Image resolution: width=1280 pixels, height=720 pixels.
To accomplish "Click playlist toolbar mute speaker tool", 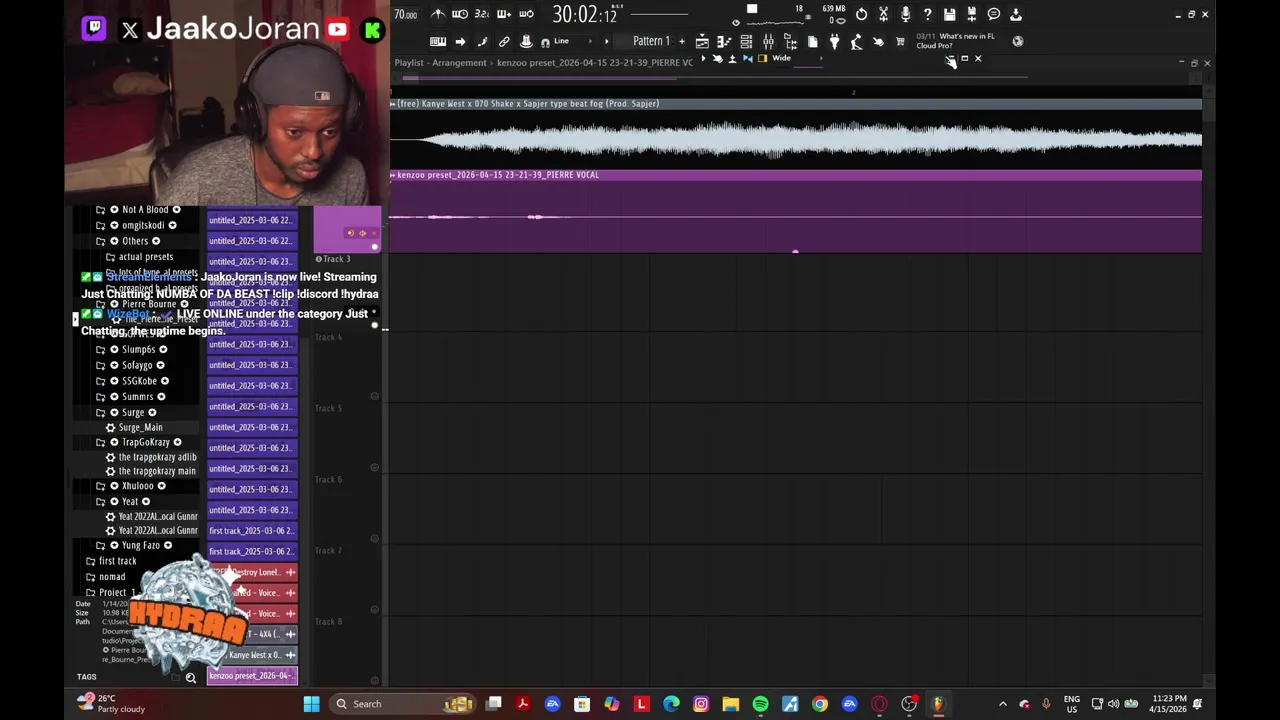I will [747, 59].
